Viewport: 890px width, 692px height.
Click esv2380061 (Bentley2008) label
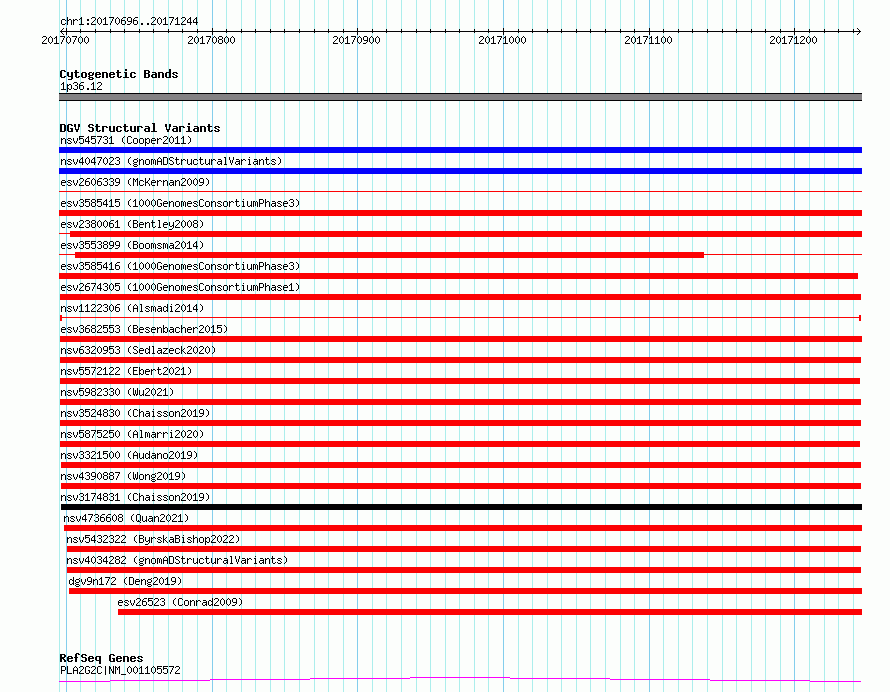(132, 224)
